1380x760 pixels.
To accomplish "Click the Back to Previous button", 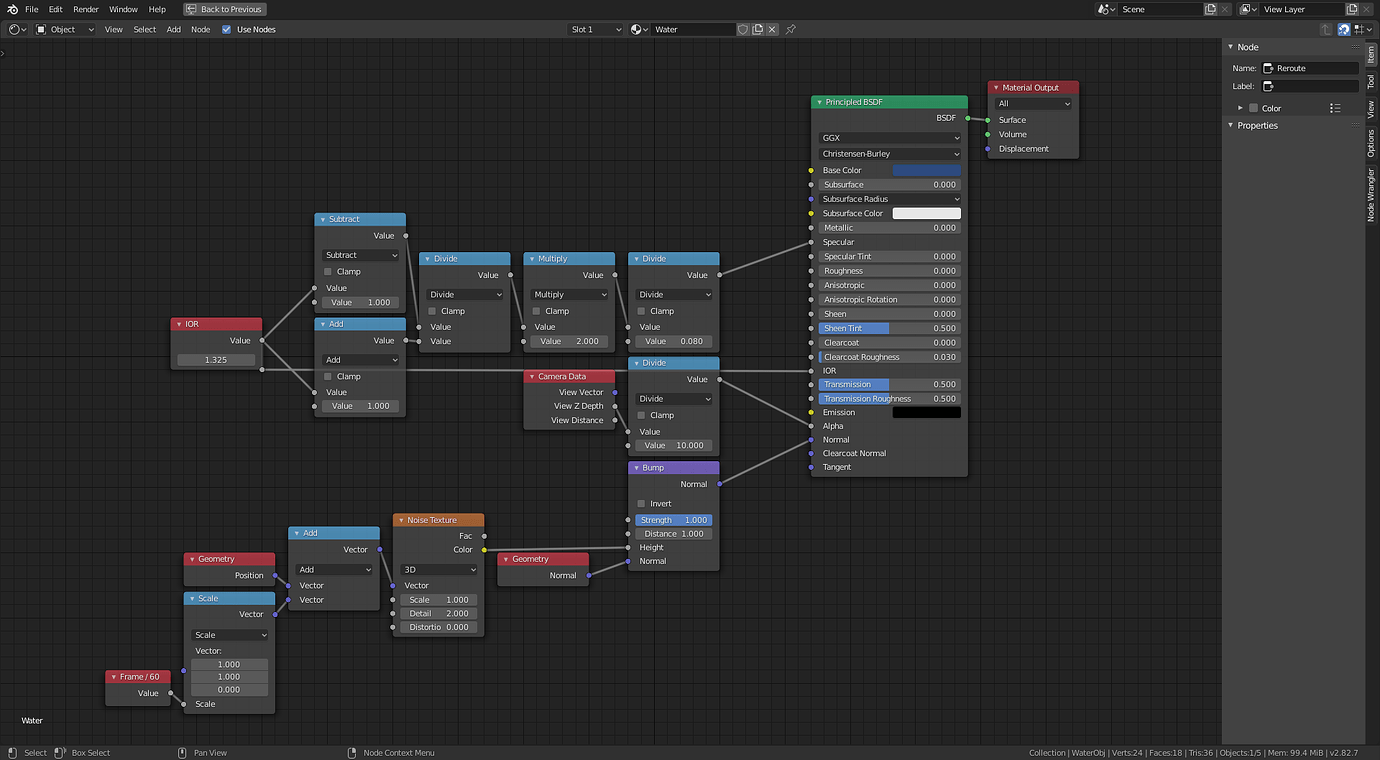I will tap(225, 9).
